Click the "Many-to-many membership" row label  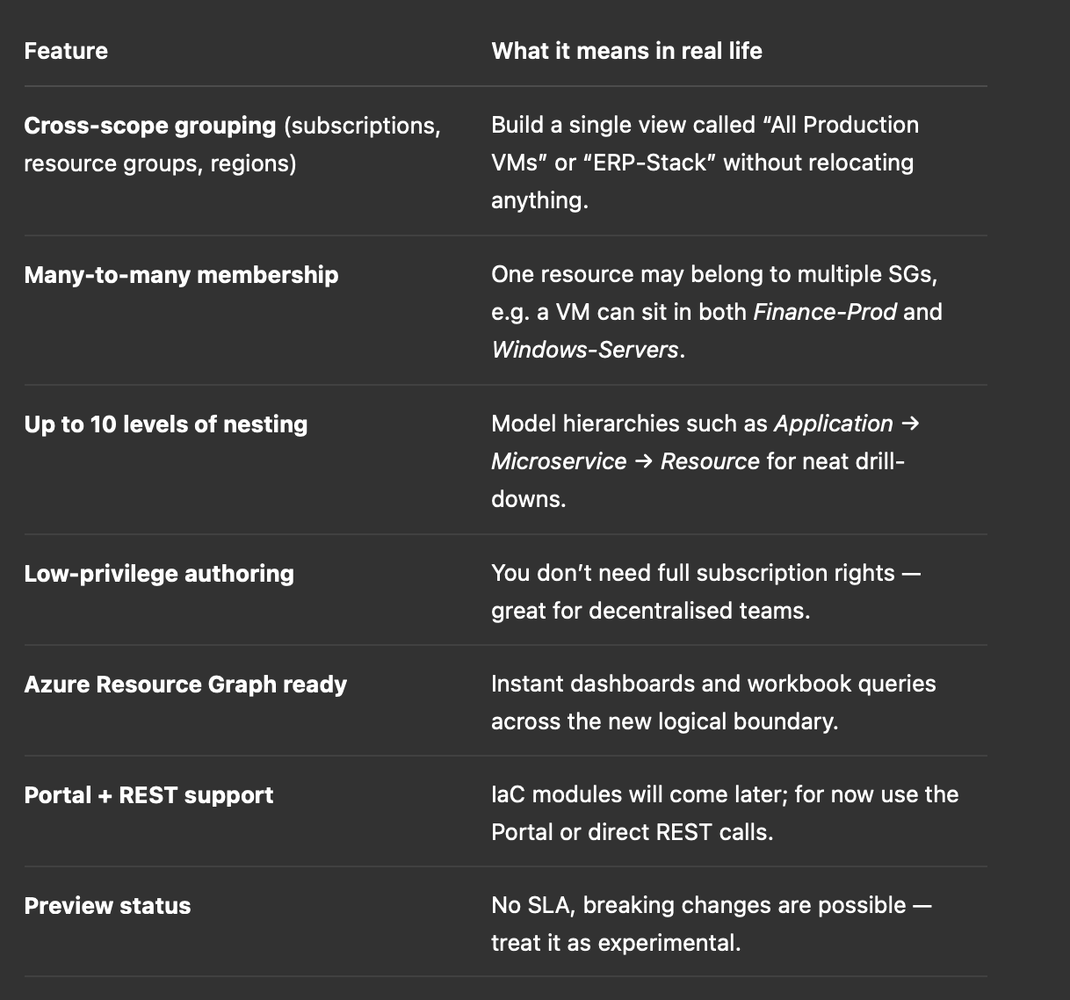pos(181,275)
